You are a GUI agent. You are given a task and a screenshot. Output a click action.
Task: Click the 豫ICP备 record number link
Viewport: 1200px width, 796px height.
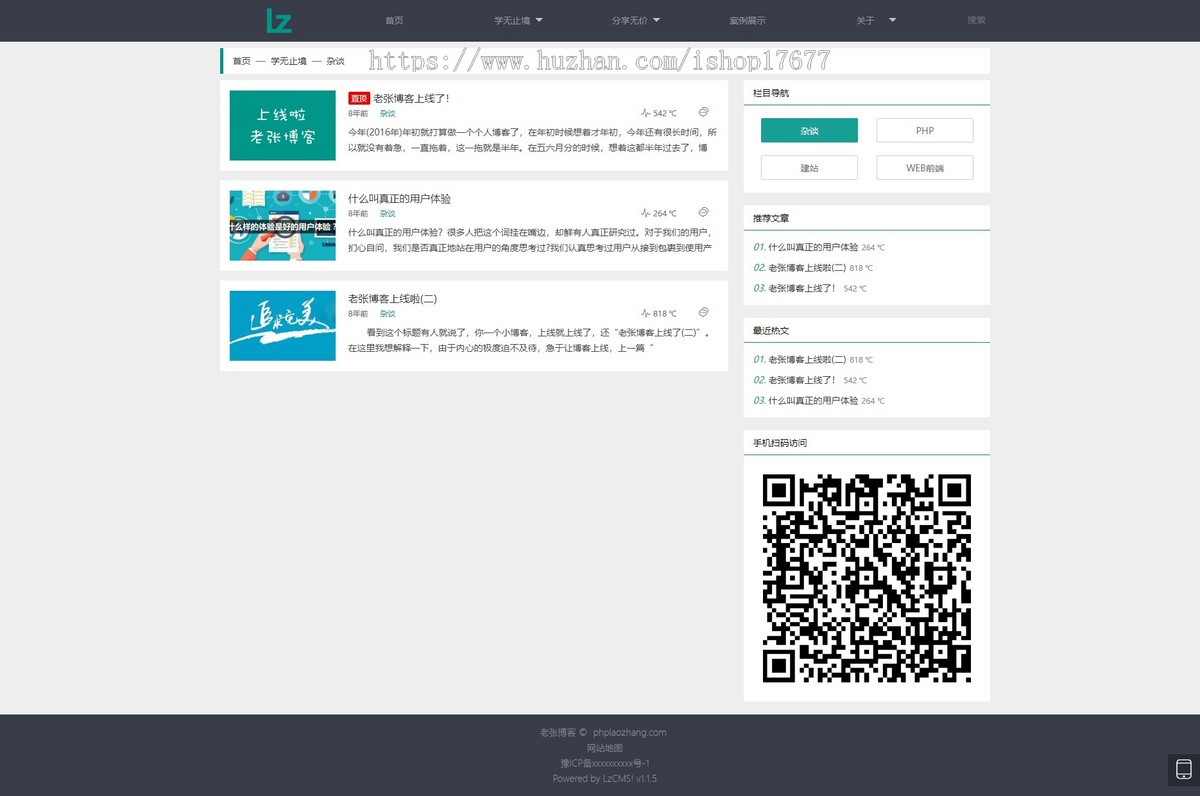click(x=604, y=763)
